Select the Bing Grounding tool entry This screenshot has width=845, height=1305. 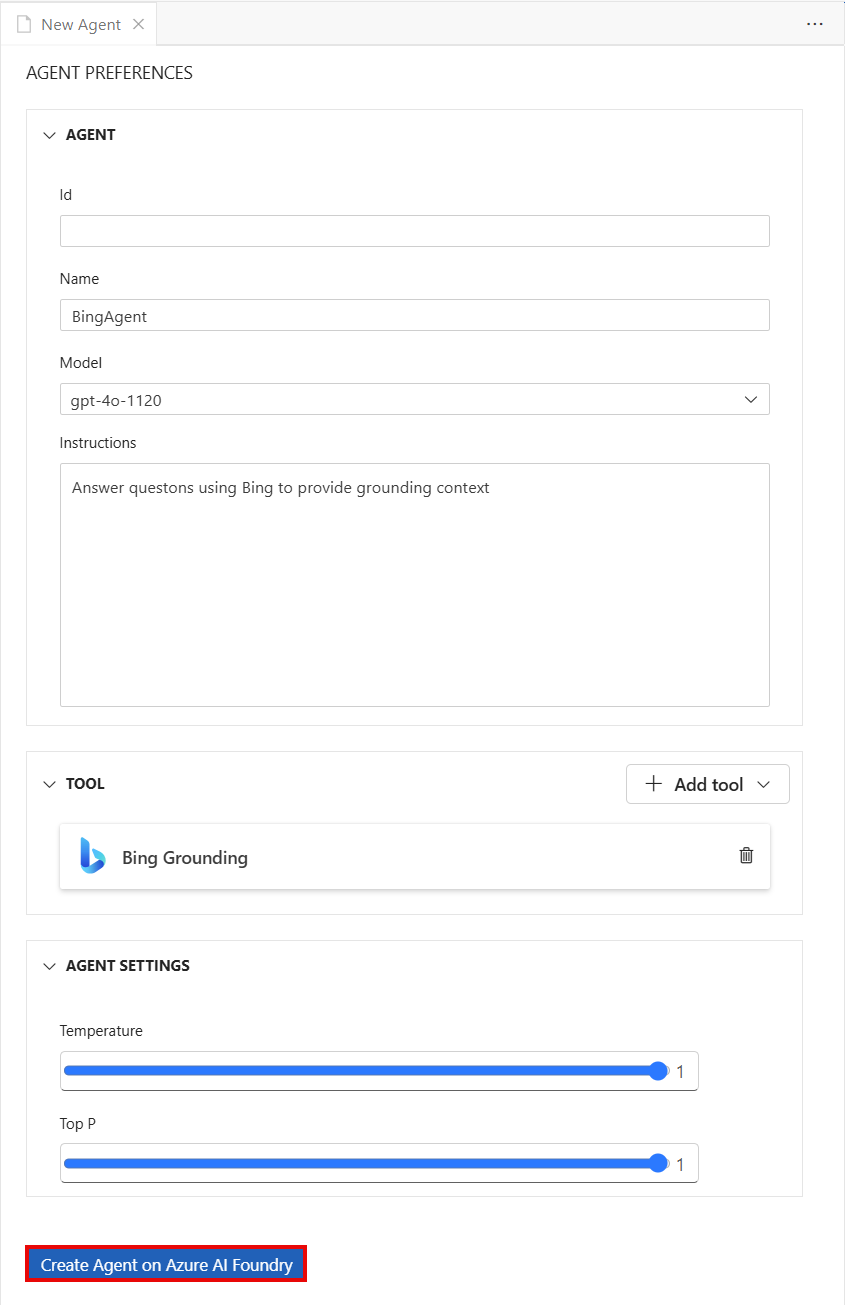[x=415, y=856]
